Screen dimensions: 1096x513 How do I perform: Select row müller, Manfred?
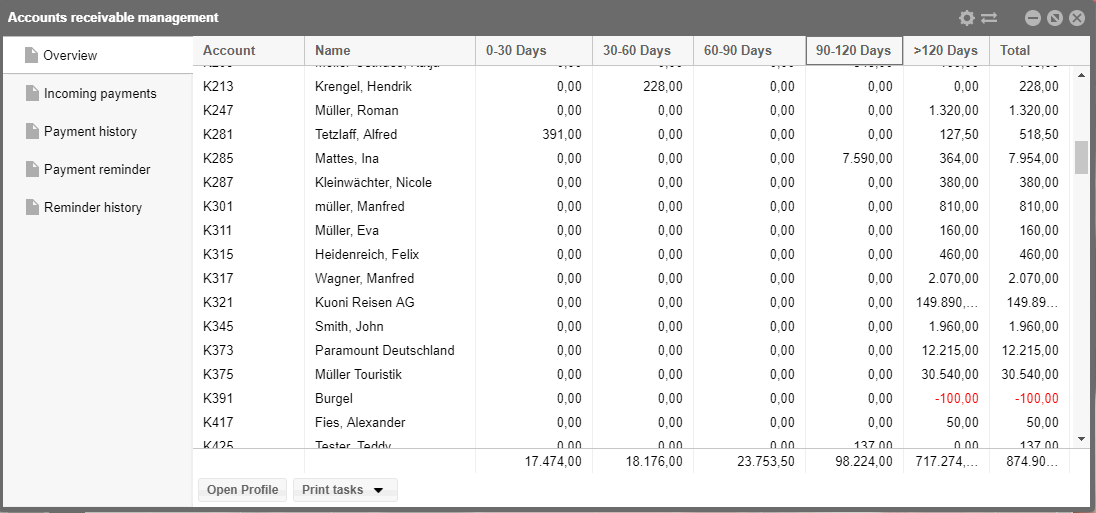tap(631, 206)
